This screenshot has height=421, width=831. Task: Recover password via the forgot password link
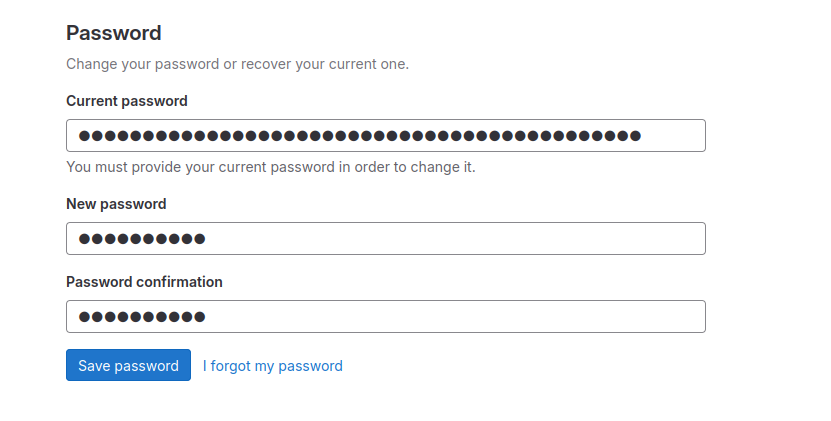pyautogui.click(x=272, y=366)
